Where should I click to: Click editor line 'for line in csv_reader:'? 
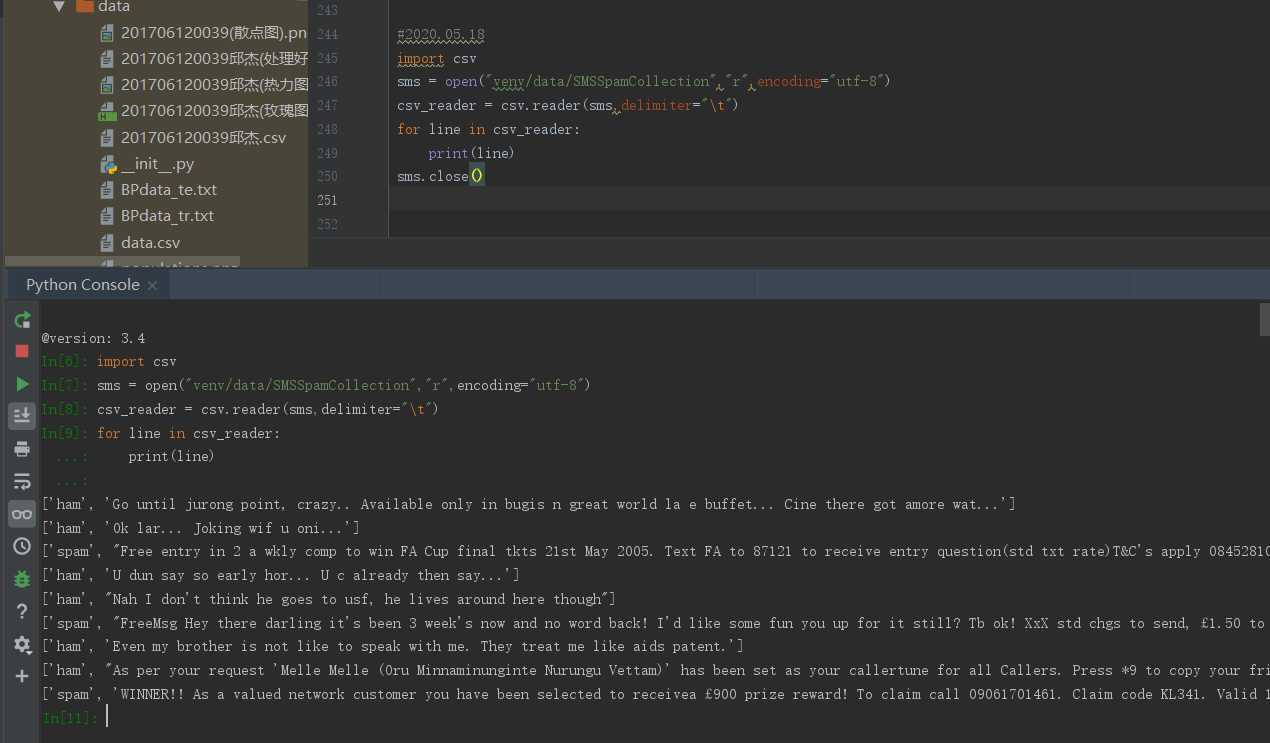(488, 129)
